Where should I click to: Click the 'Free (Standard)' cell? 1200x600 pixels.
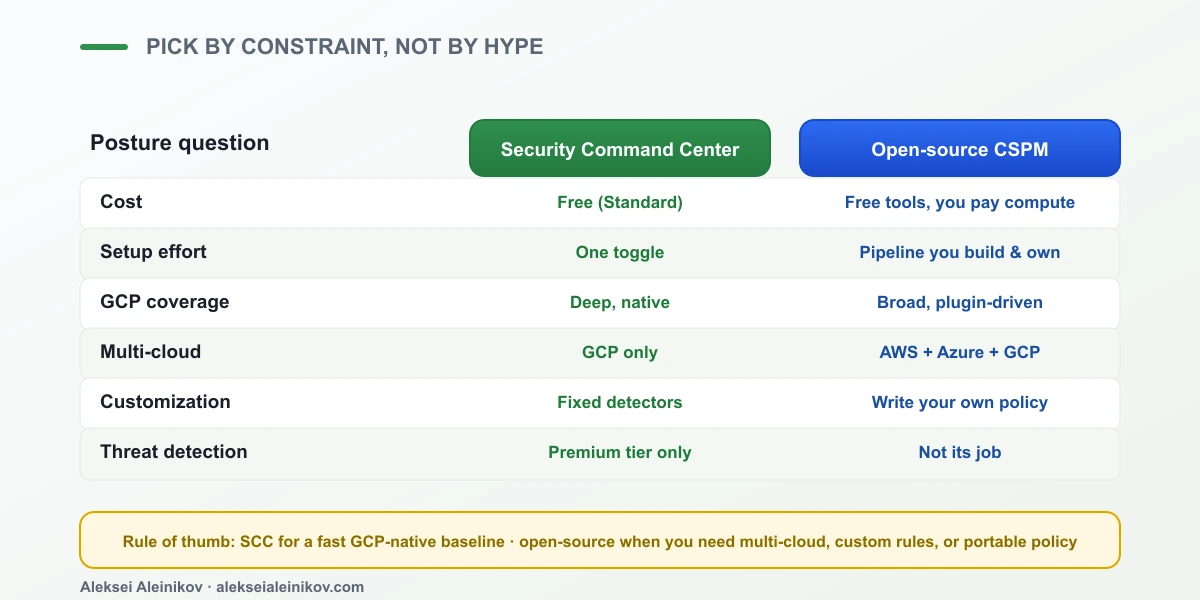[x=620, y=202]
